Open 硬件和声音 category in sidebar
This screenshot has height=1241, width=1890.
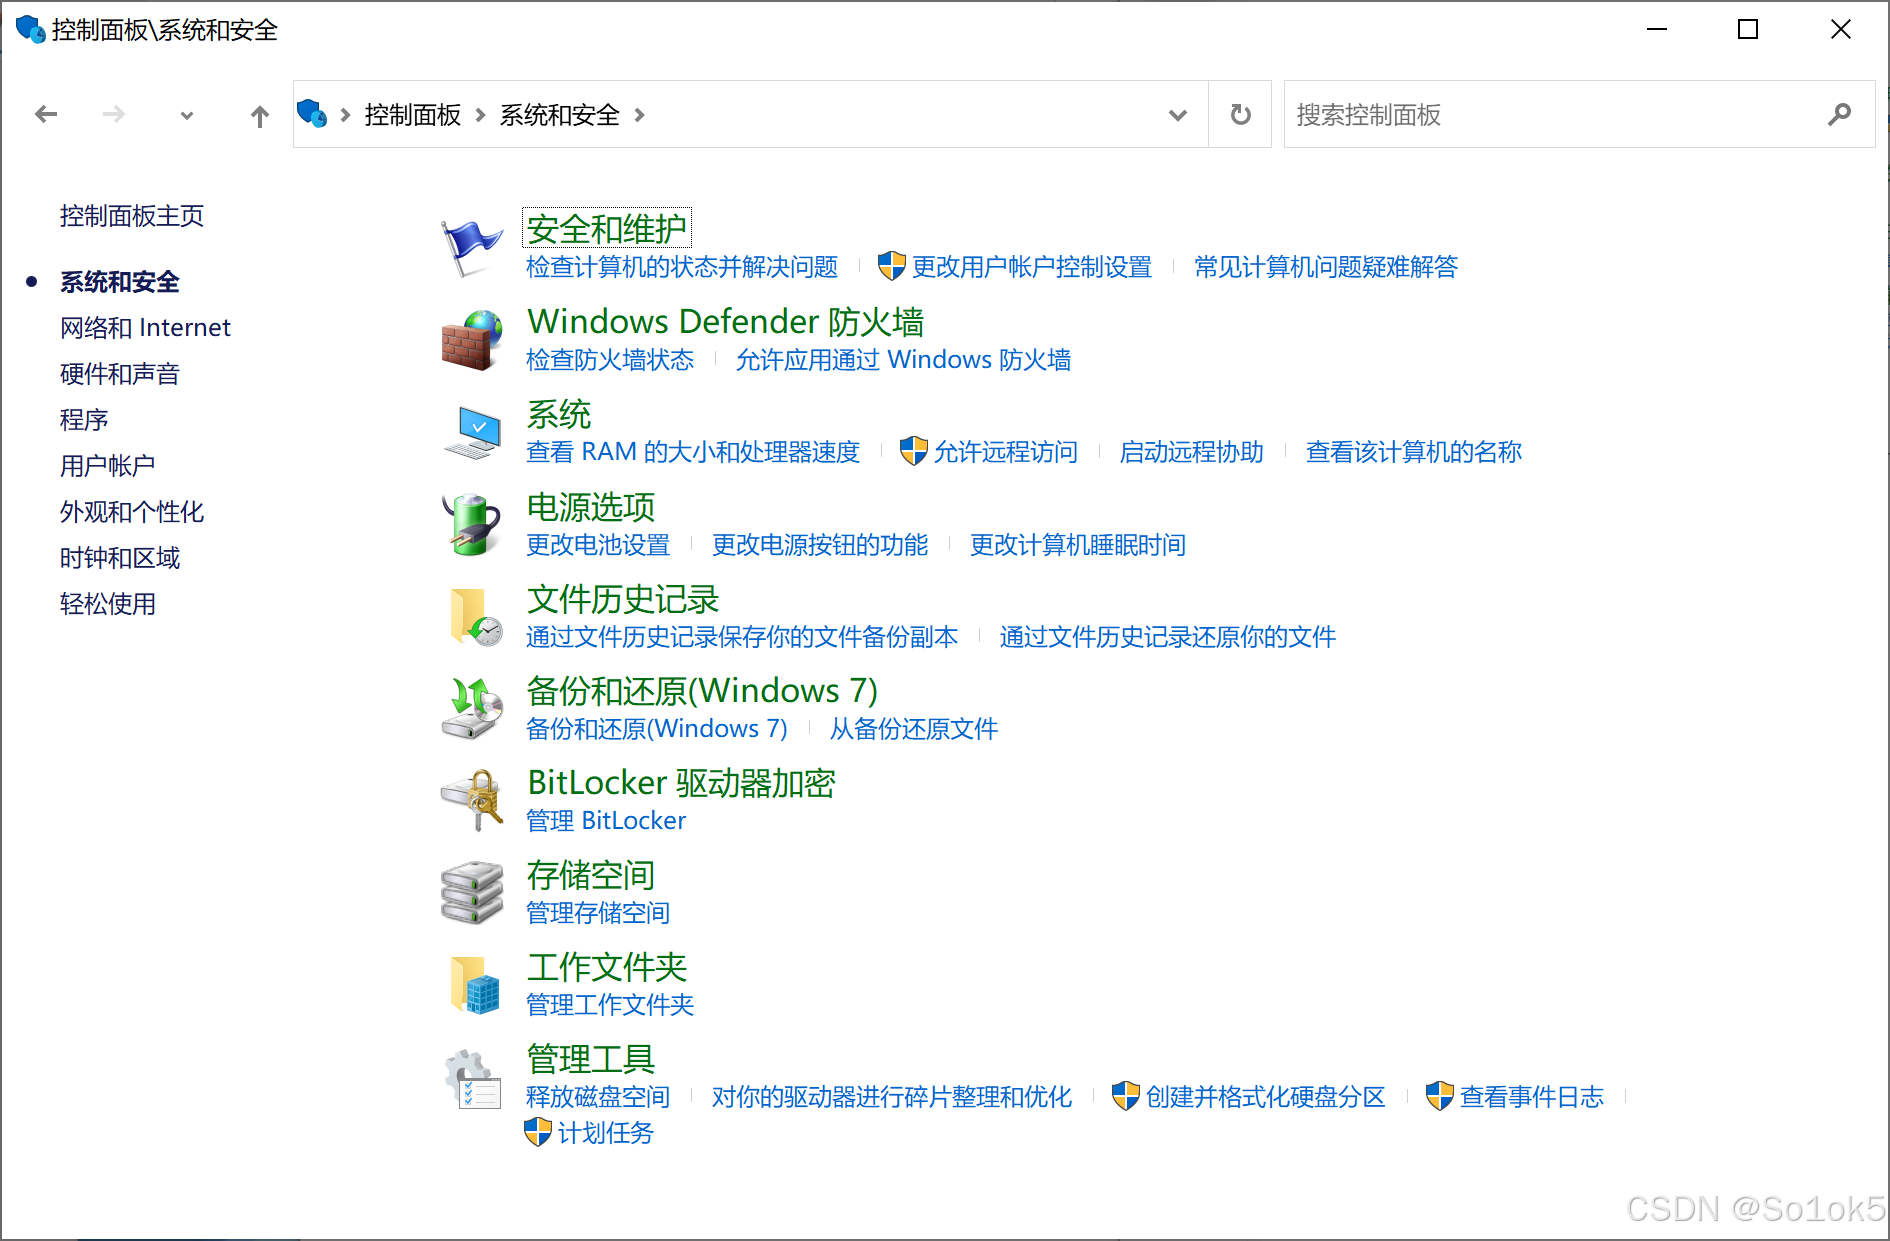coord(120,374)
